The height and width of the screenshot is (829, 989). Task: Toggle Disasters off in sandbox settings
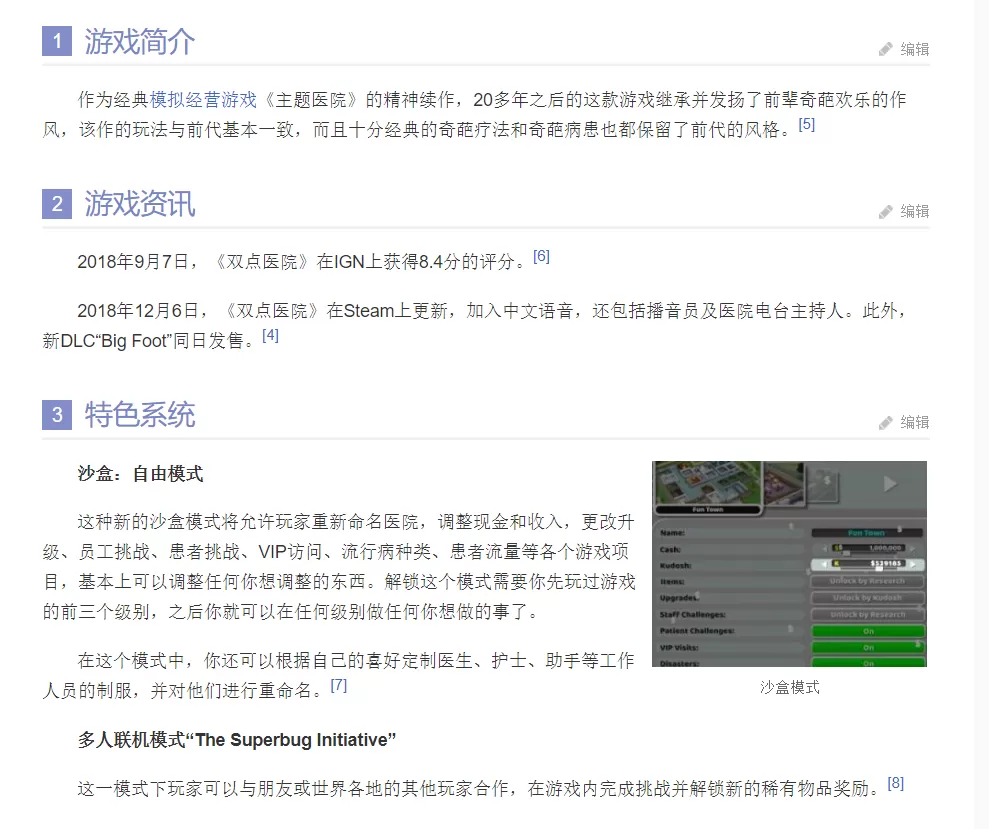point(868,663)
